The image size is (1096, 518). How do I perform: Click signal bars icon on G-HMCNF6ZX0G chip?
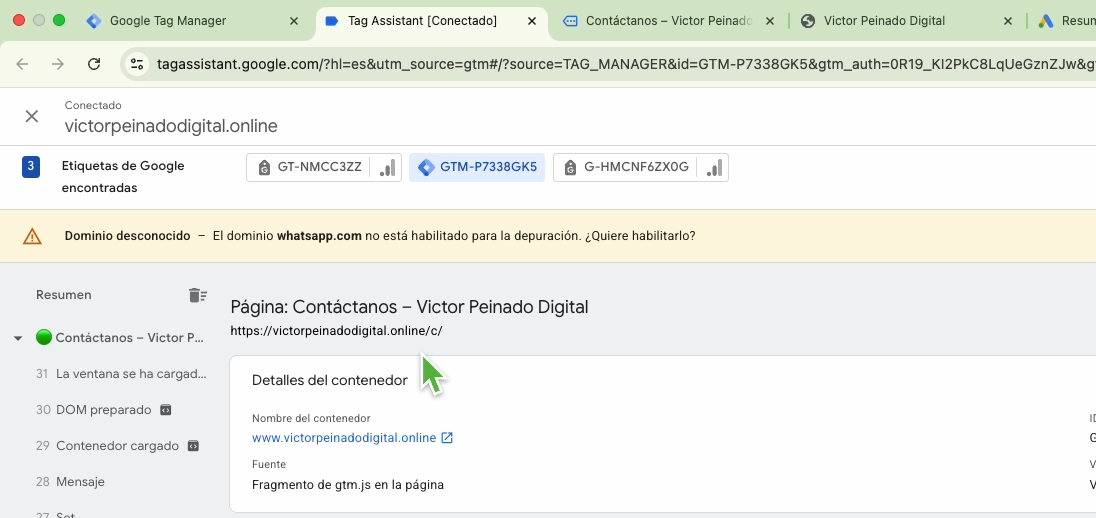714,168
